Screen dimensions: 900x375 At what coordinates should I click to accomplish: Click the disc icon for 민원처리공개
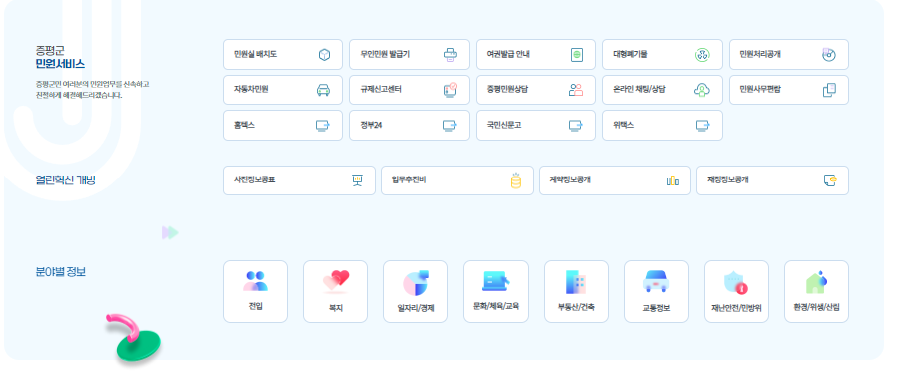829,55
